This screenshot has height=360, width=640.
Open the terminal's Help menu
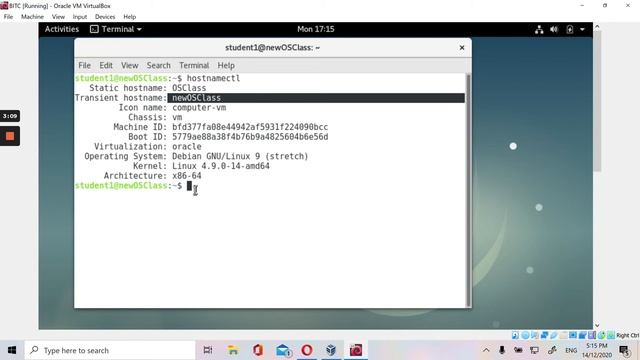pos(226,65)
